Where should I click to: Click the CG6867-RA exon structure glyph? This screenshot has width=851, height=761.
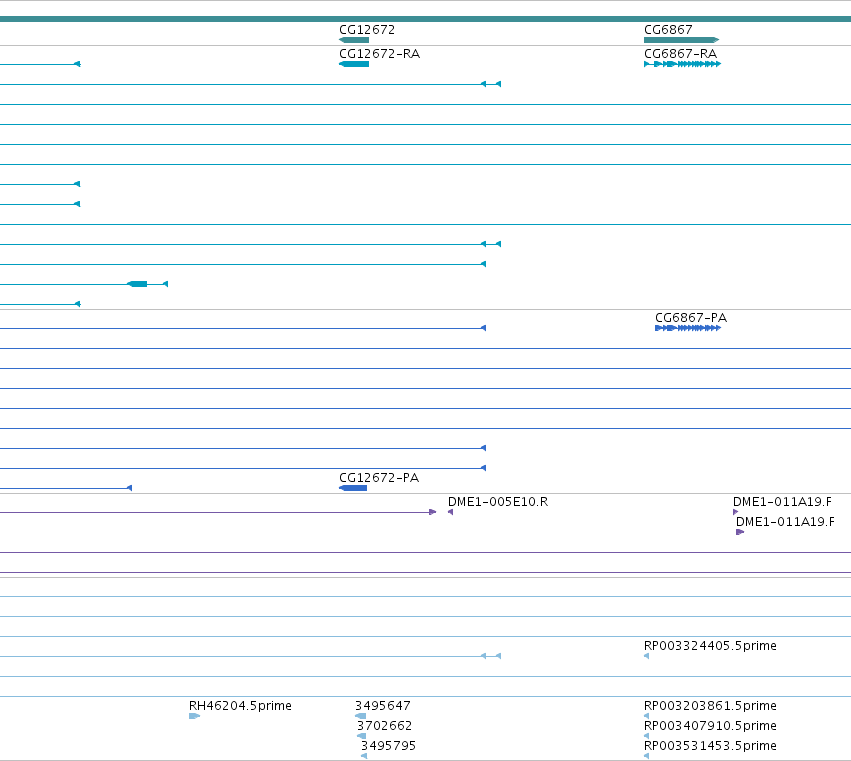click(x=682, y=64)
